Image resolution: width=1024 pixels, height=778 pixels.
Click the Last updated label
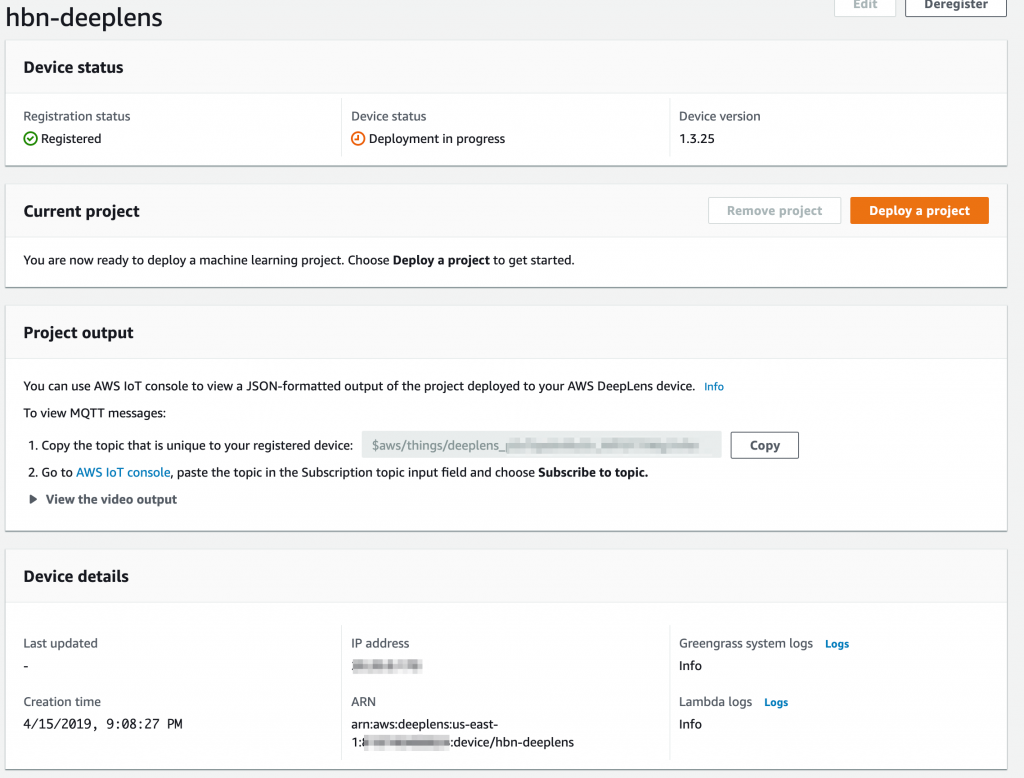coord(61,643)
